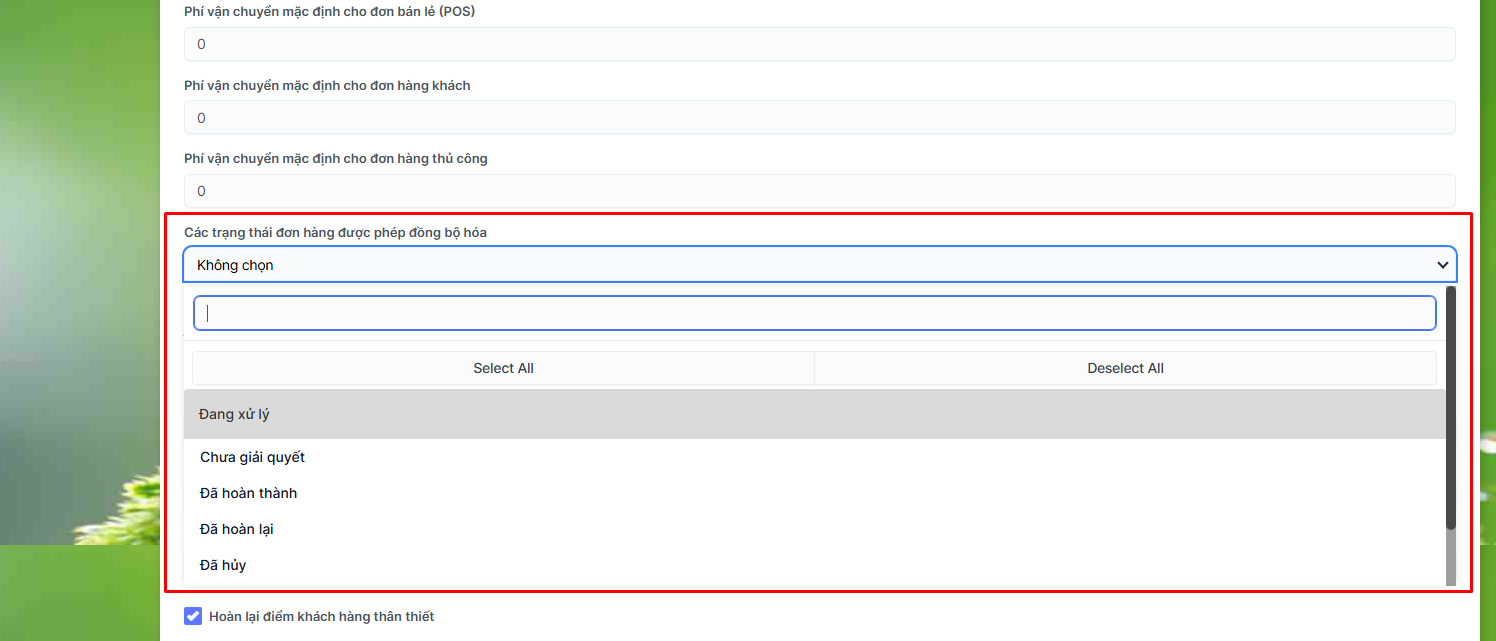This screenshot has height=641, width=1496.
Task: Click the POS retail order shipping fee field
Action: point(818,44)
